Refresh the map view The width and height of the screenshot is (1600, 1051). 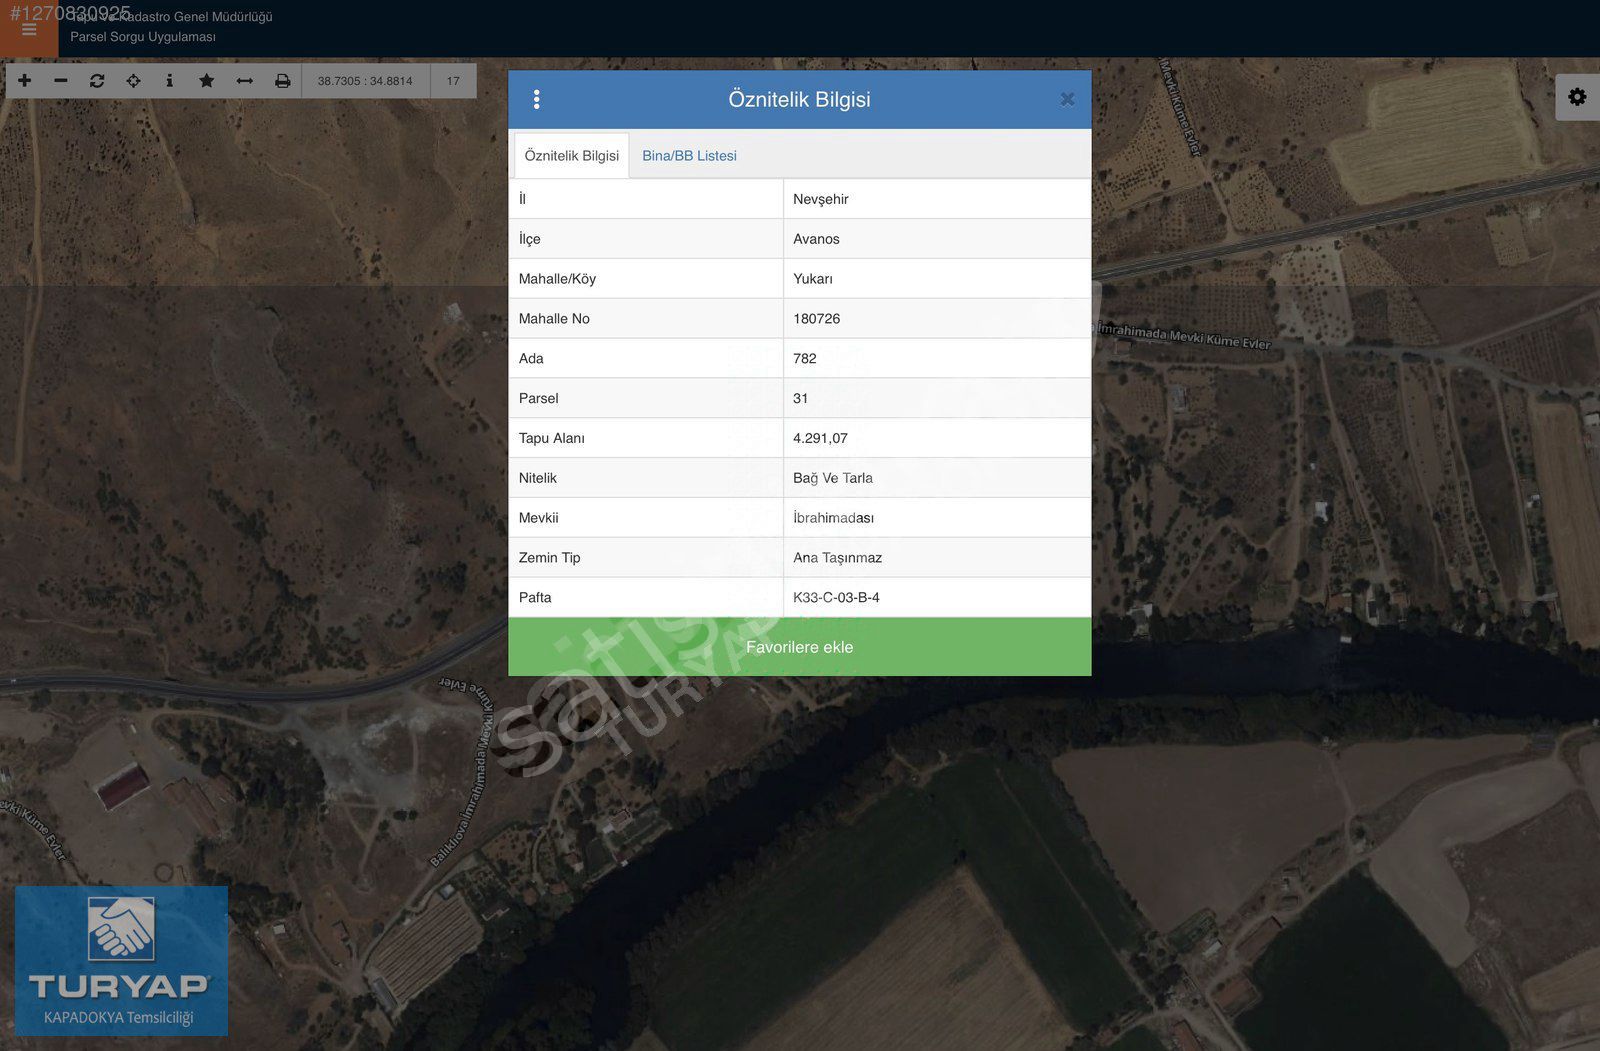[x=97, y=81]
